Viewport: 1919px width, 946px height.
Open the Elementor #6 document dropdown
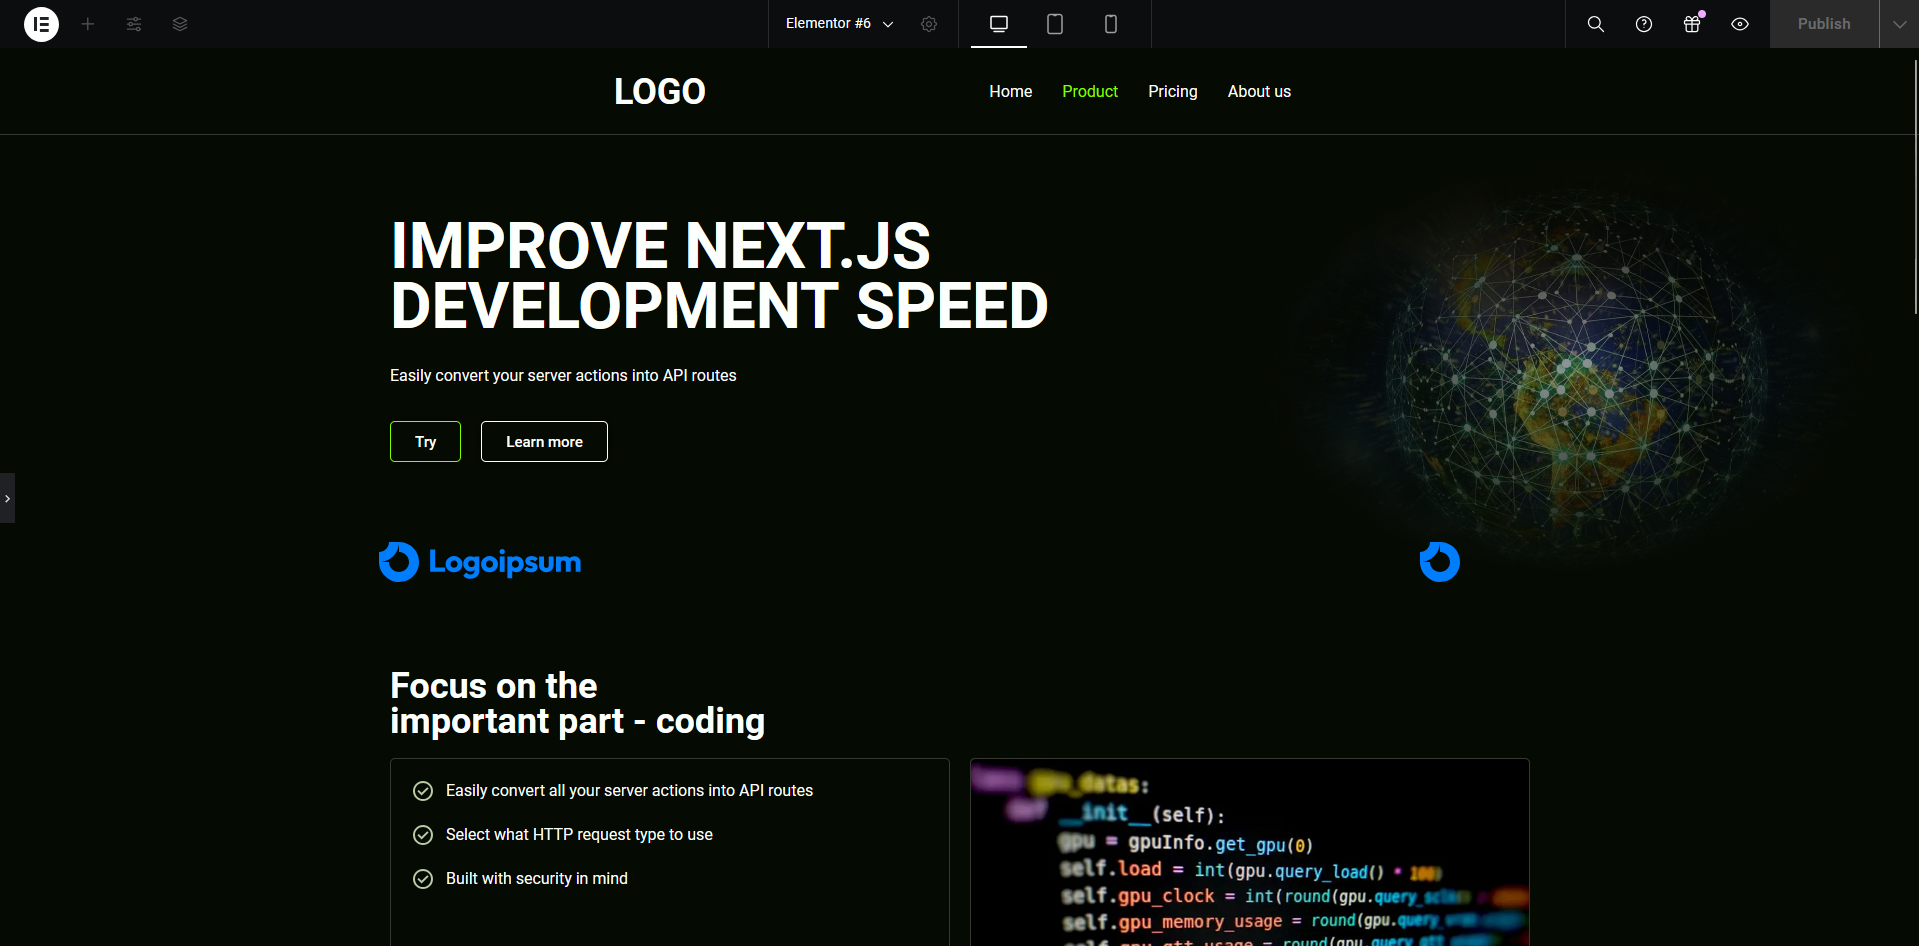(840, 24)
